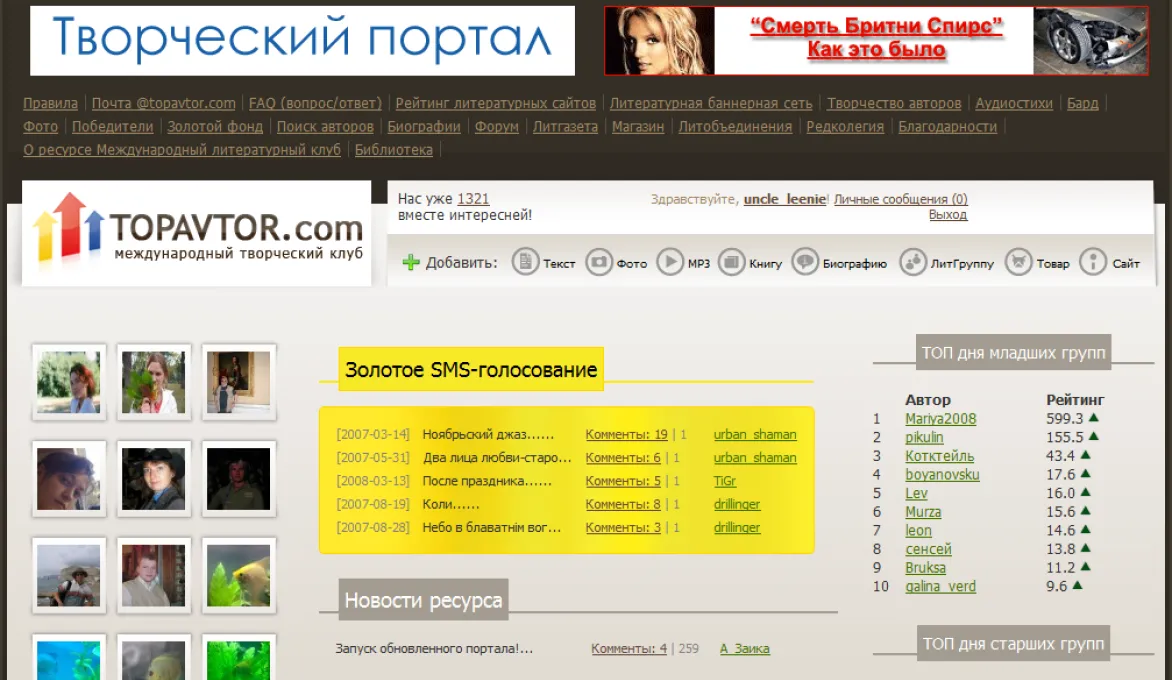This screenshot has width=1172, height=680.
Task: Click the ЛитГруппу people icon
Action: click(913, 262)
